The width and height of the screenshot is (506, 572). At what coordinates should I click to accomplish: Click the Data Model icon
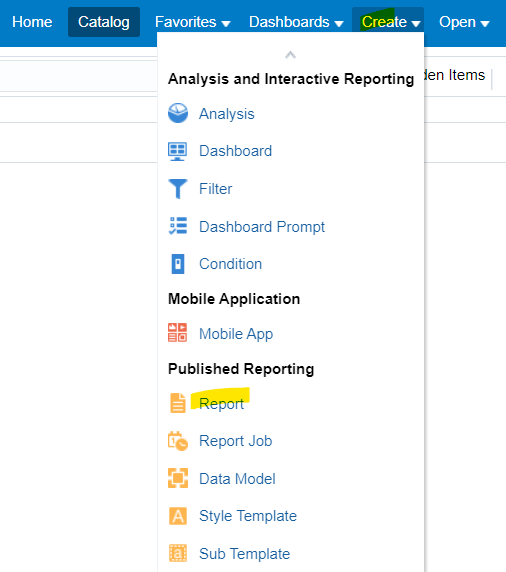click(178, 478)
